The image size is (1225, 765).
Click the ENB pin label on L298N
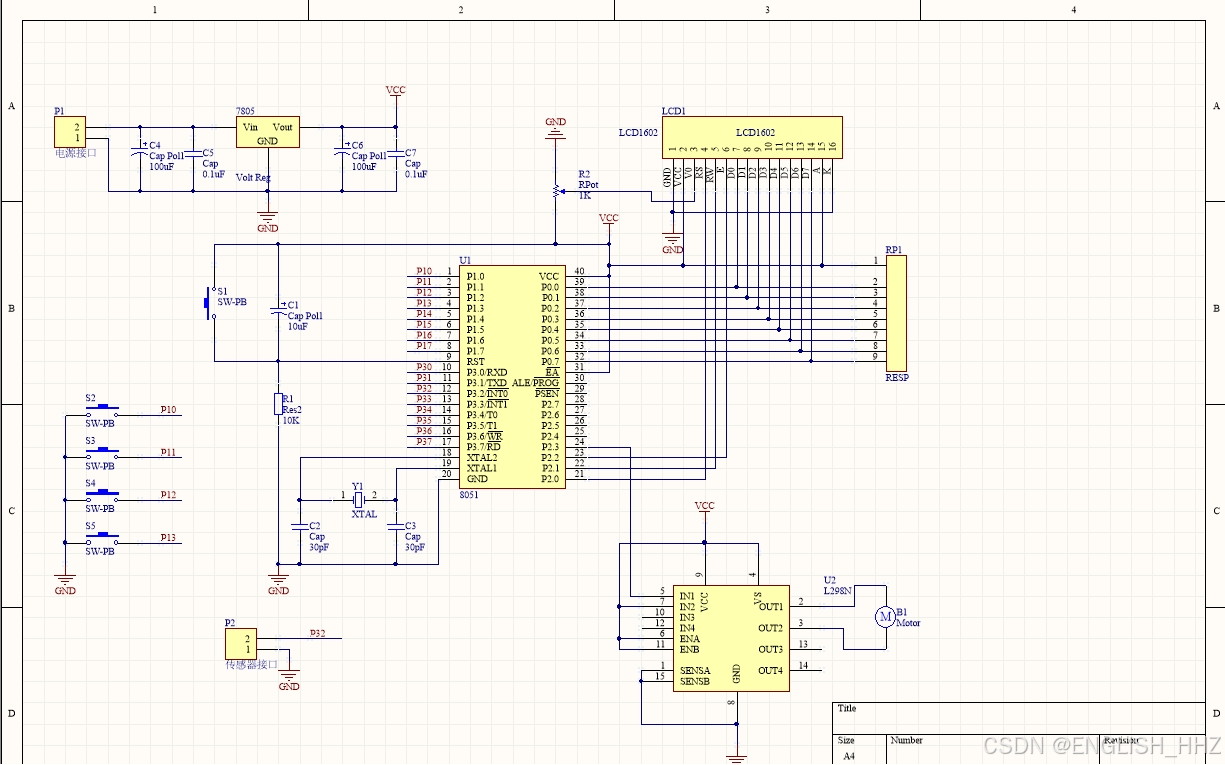point(689,649)
